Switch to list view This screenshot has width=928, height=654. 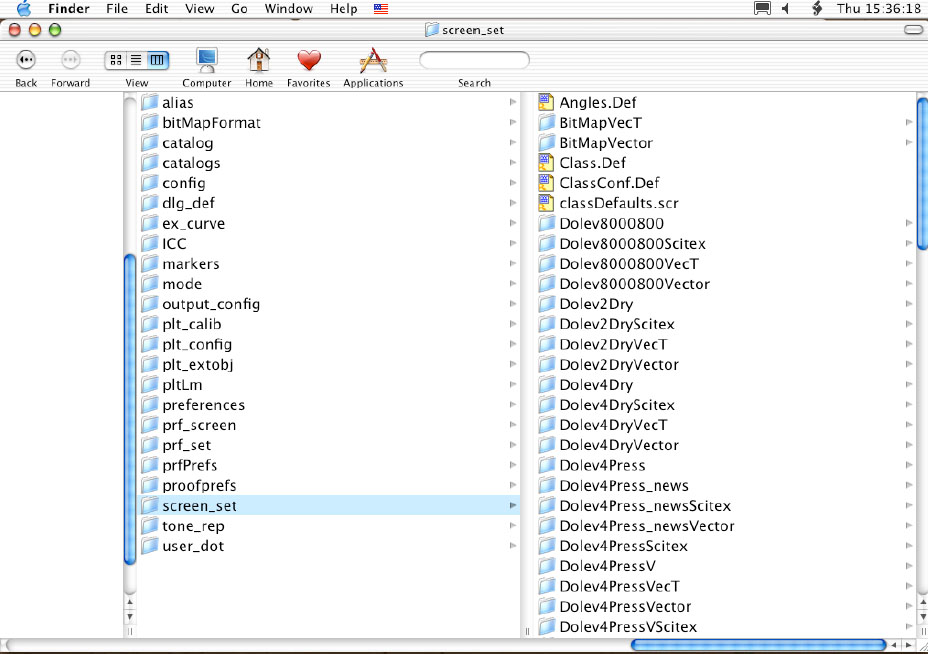point(136,60)
